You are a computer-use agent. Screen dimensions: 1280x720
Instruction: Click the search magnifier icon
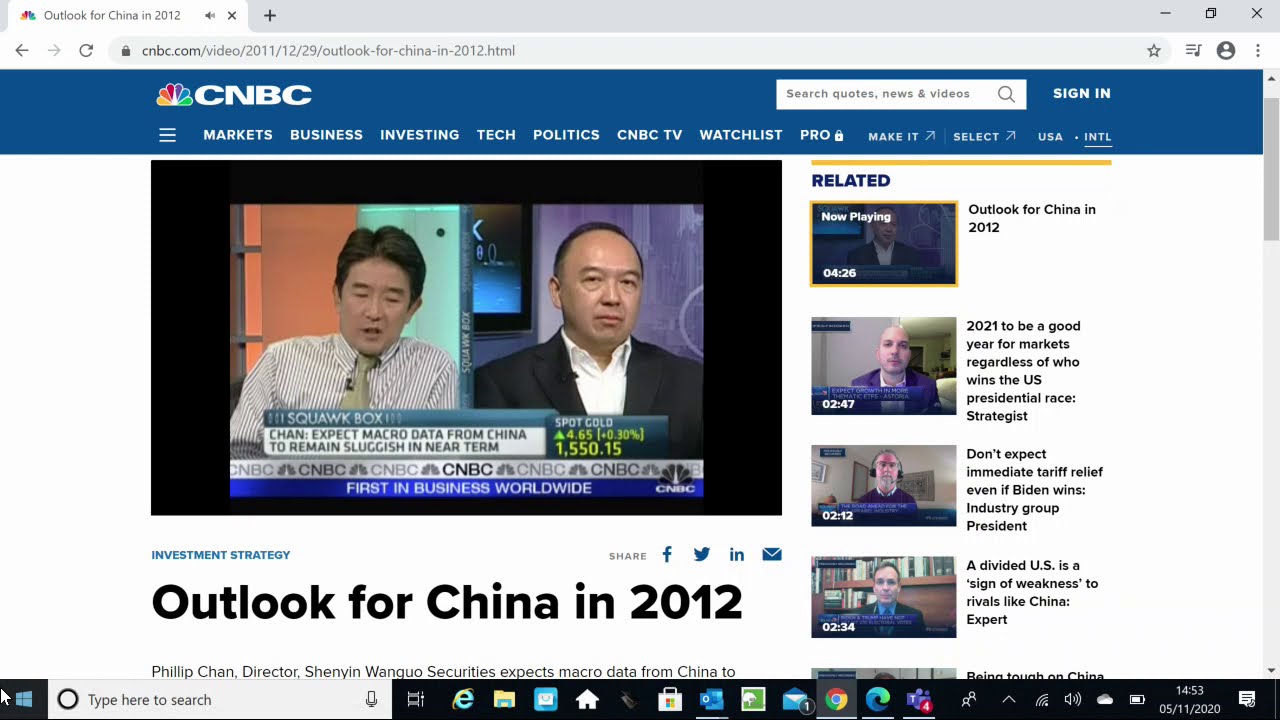[1006, 94]
